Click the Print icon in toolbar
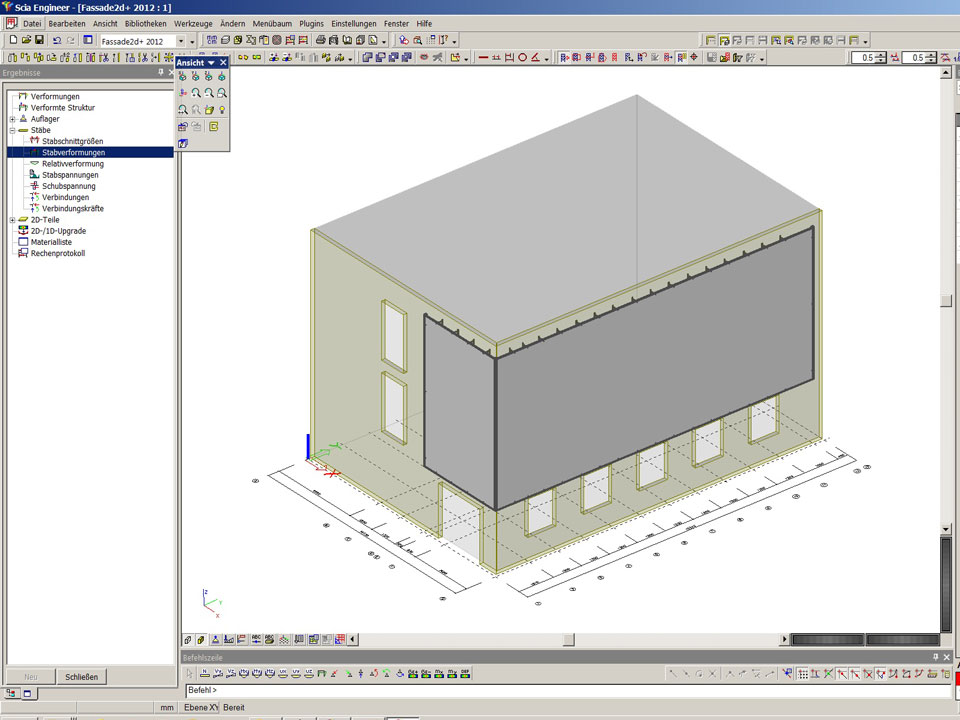Screen dimensions: 960x720 [321, 40]
